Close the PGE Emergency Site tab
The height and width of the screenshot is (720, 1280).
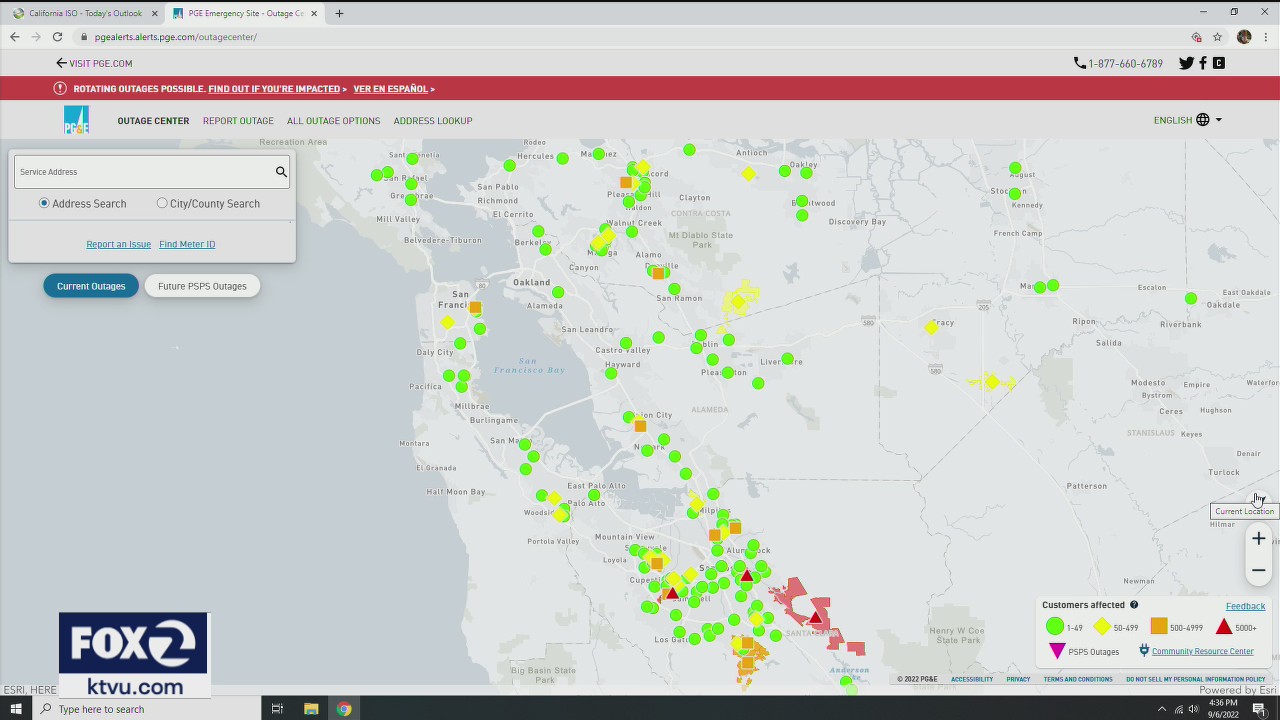pyautogui.click(x=314, y=14)
